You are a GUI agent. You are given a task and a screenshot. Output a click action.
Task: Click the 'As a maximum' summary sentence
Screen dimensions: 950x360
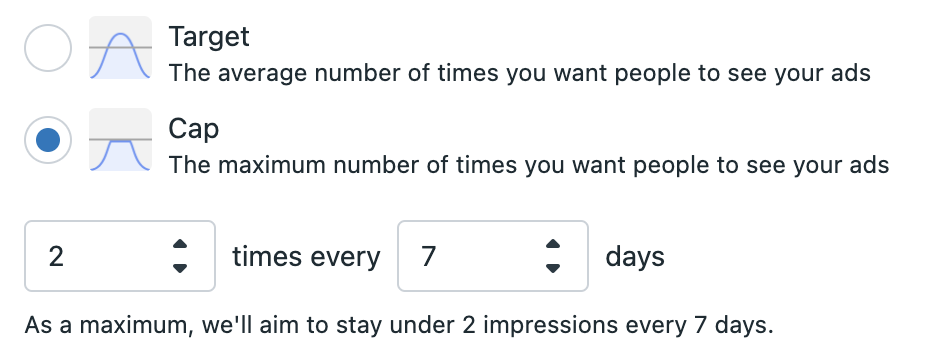pyautogui.click(x=399, y=325)
